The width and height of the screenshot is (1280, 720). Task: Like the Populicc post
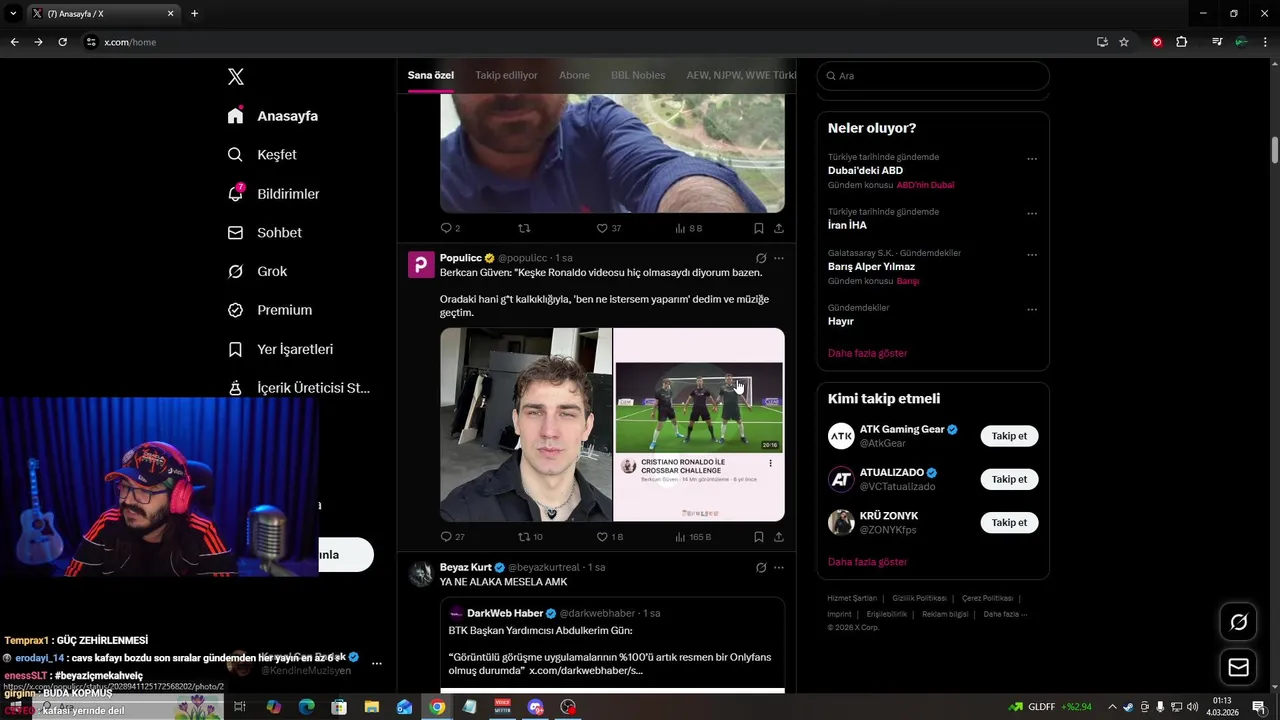point(602,537)
